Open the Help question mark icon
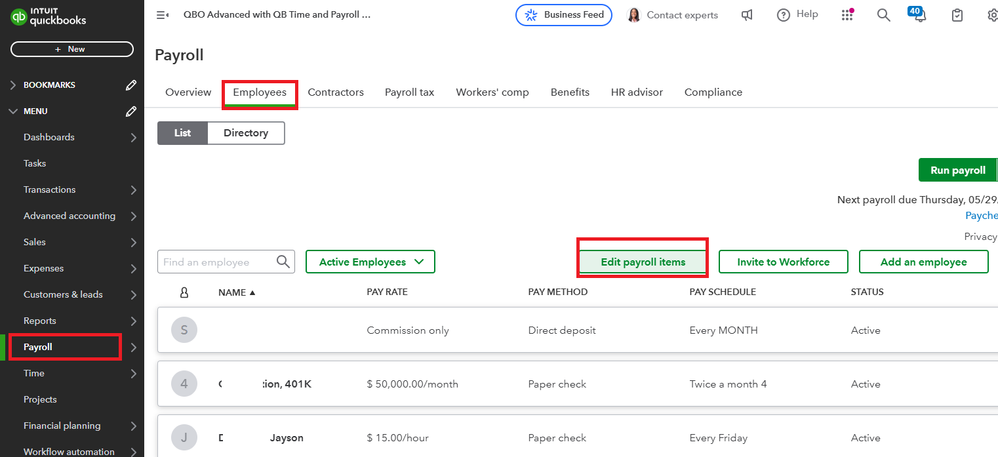 click(783, 15)
